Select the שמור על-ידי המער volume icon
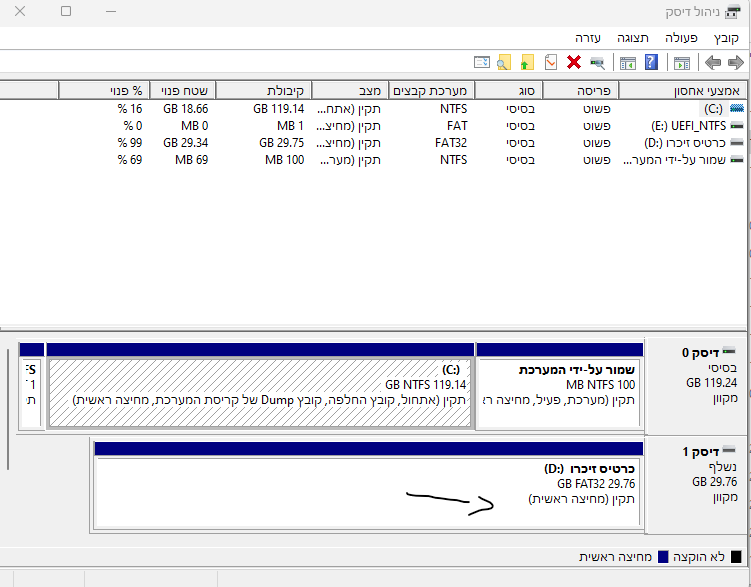This screenshot has width=751, height=587. [x=737, y=160]
